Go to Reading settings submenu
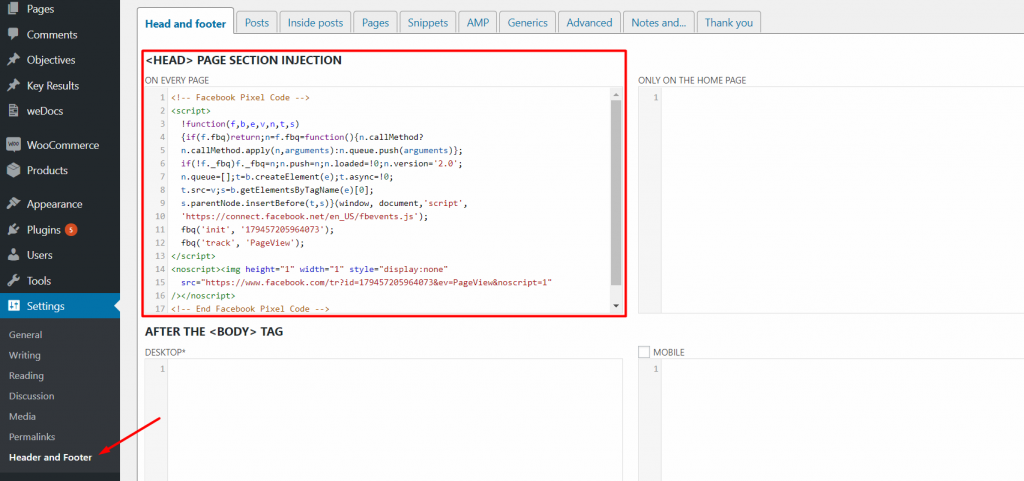This screenshot has height=481, width=1024. click(x=26, y=375)
